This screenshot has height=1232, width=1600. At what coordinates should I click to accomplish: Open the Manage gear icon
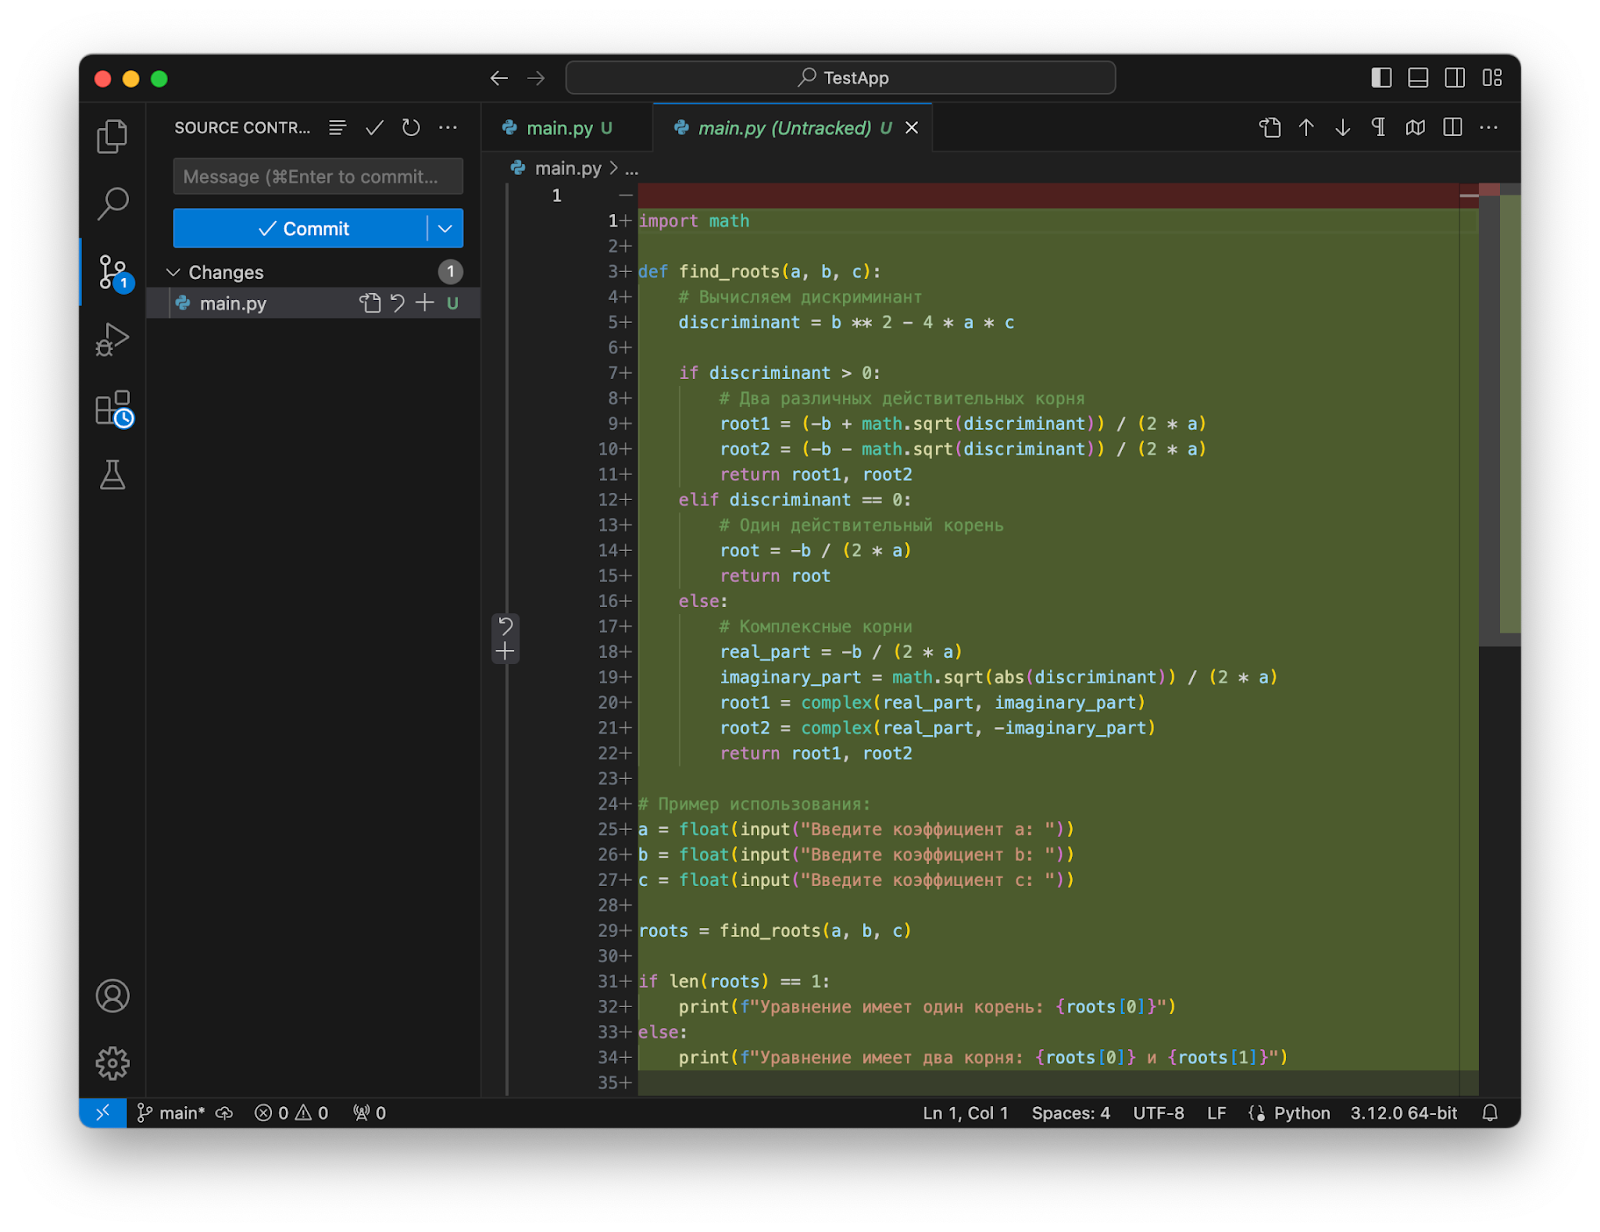click(112, 1063)
